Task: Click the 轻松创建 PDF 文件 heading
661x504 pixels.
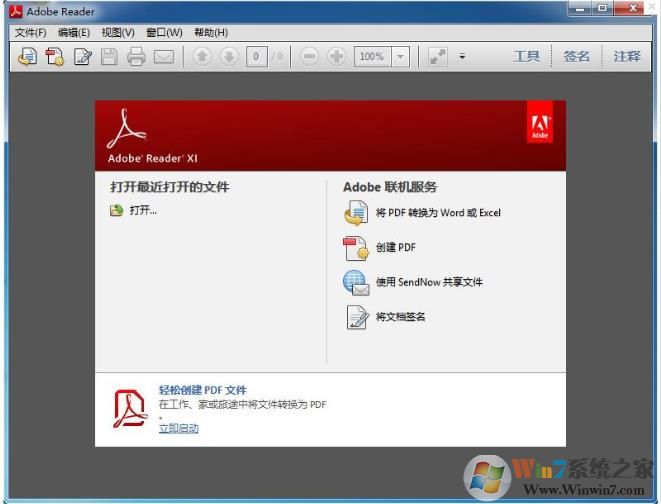Action: tap(202, 390)
